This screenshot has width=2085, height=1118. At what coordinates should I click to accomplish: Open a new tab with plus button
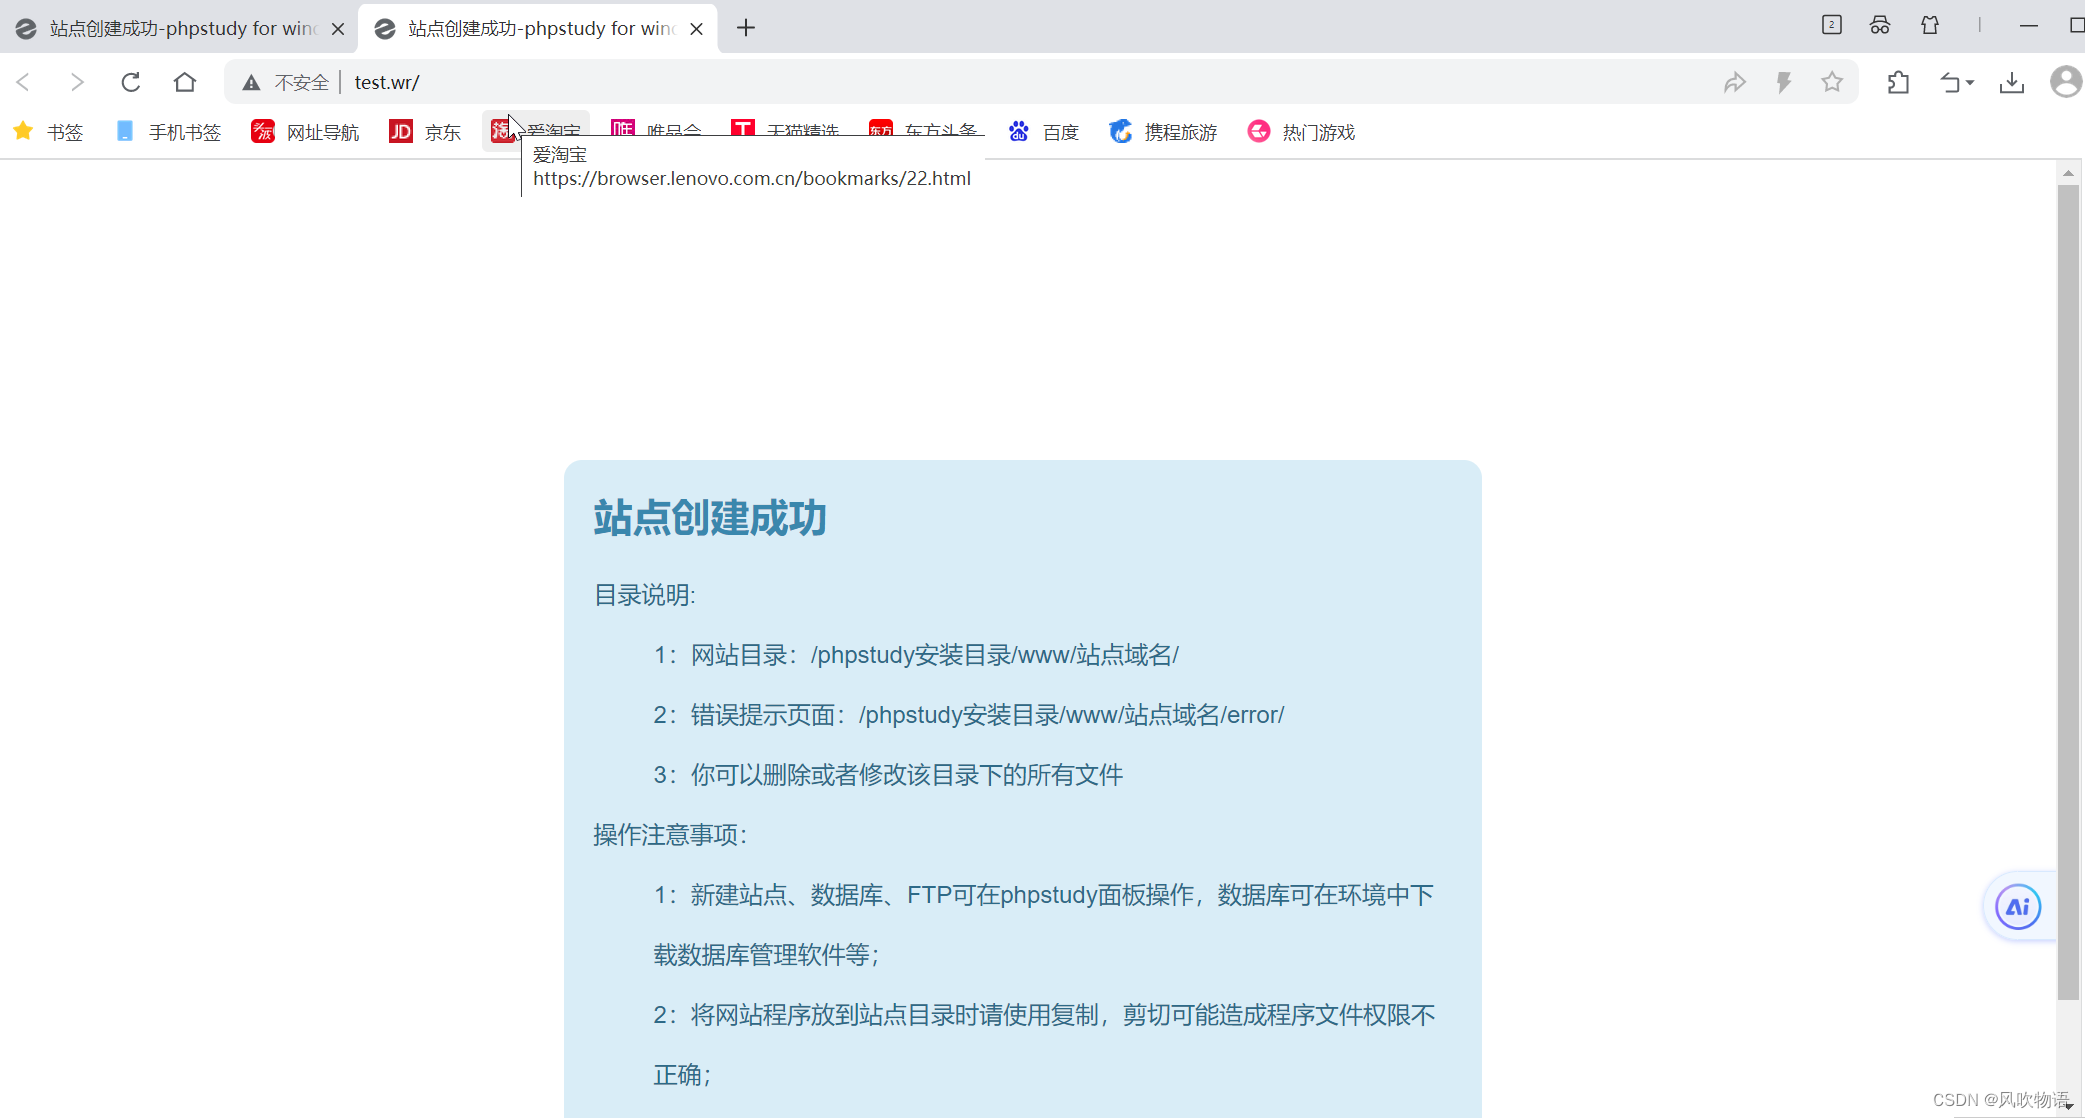(746, 28)
